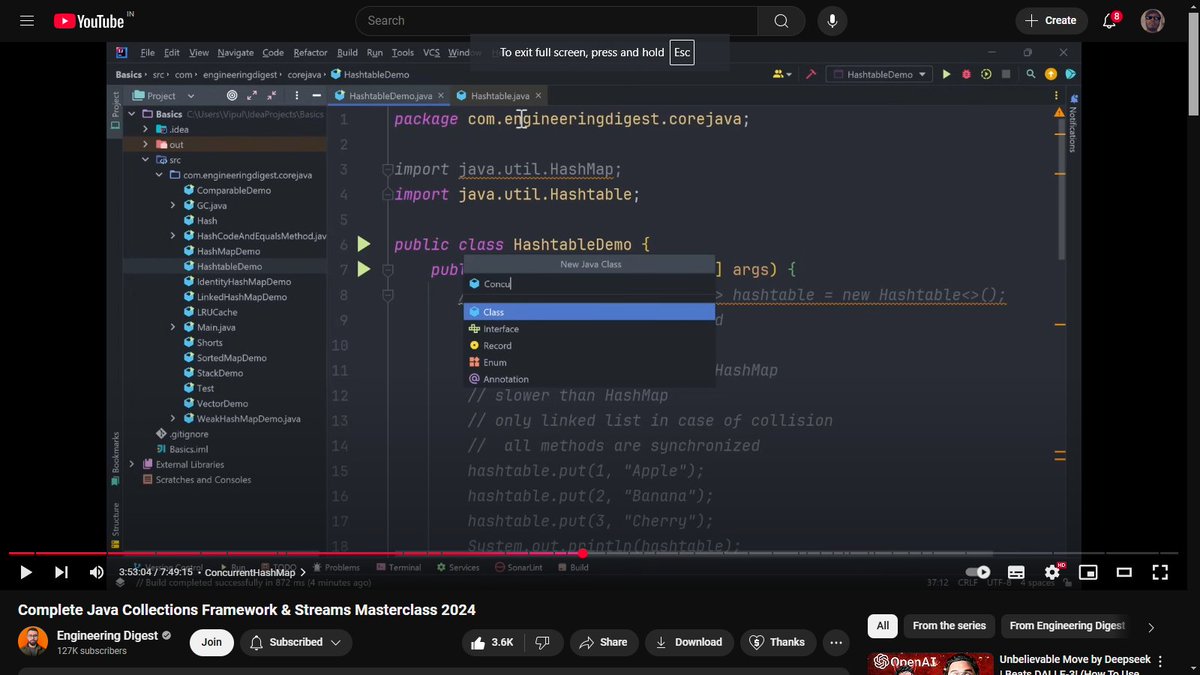Screen dimensions: 1200x675
Task: Toggle the Subscribed notification button
Action: [x=296, y=642]
